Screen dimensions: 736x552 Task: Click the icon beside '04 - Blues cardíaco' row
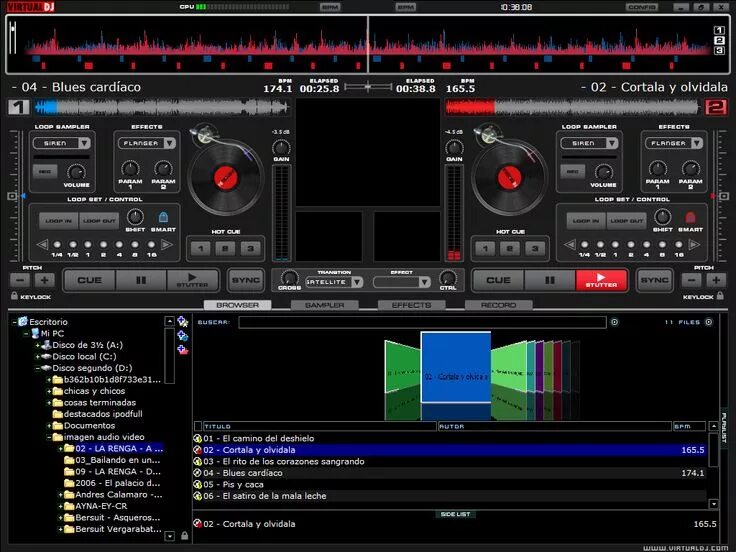[198, 473]
